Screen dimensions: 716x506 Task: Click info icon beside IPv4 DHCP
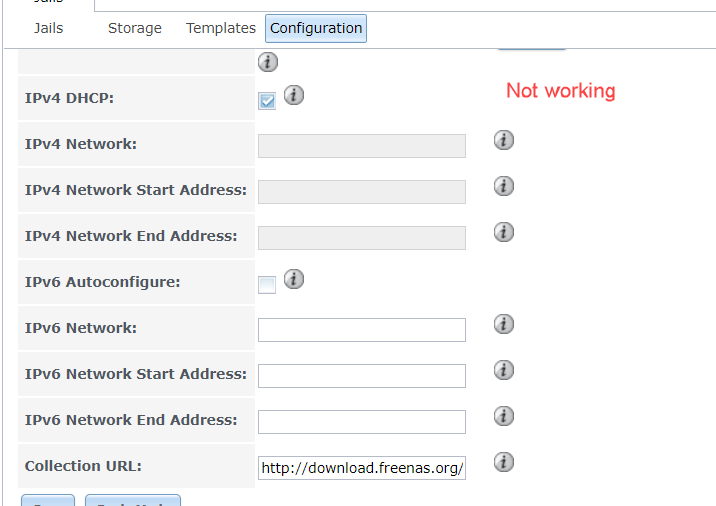(294, 96)
